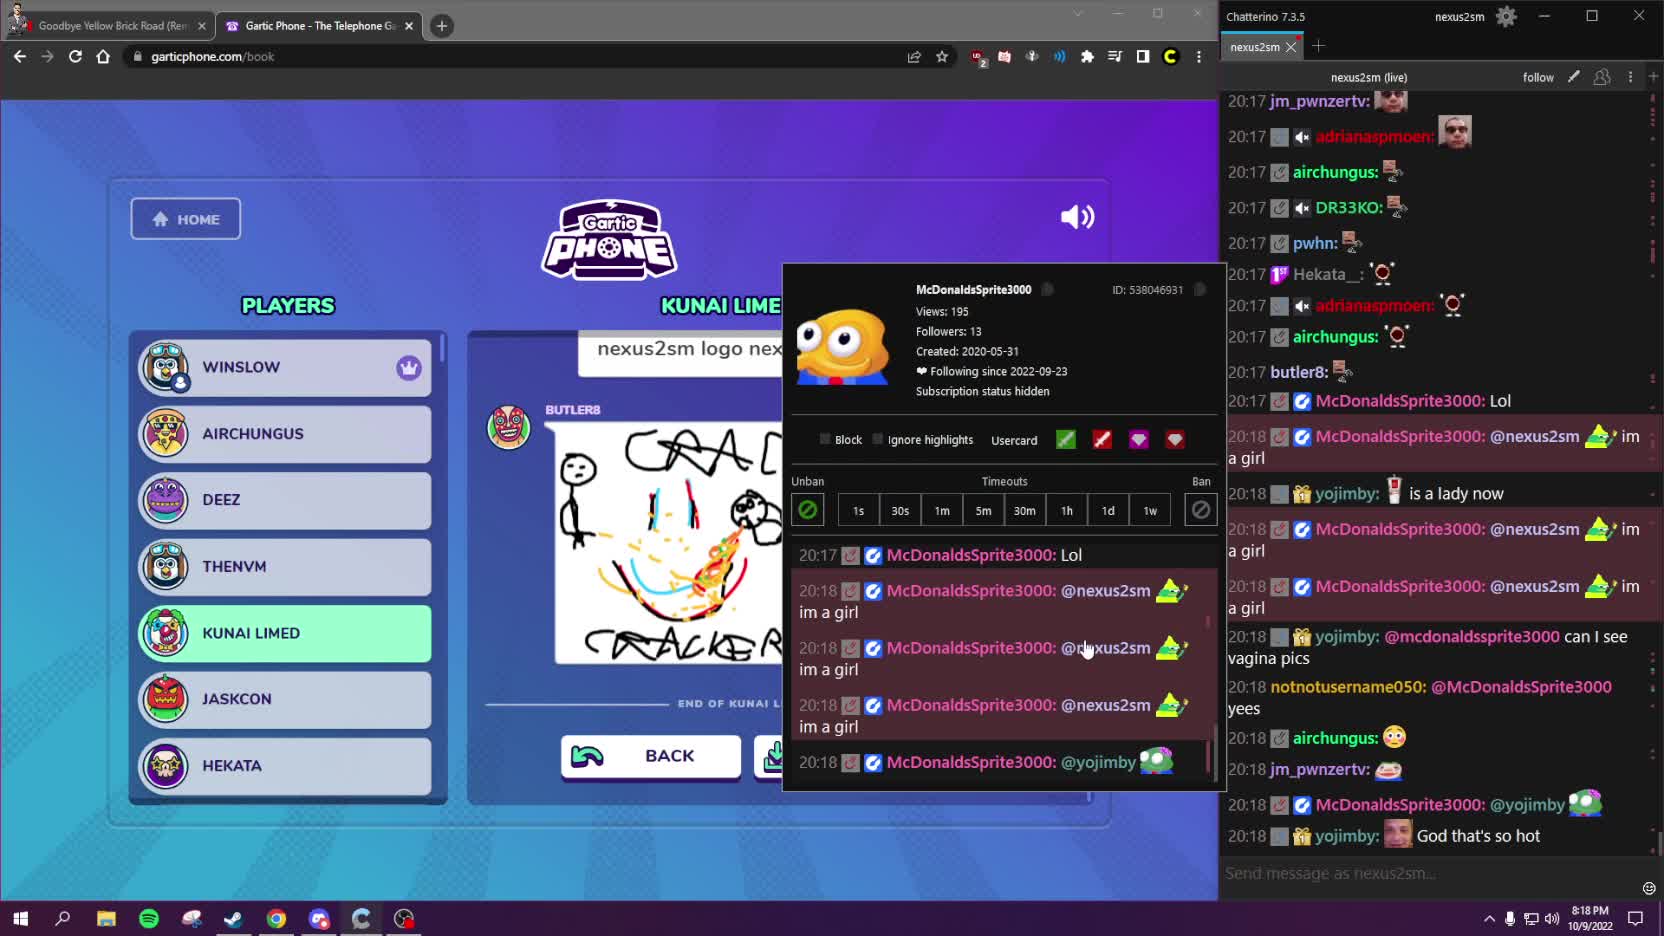Open a new Chrome tab
Image resolution: width=1664 pixels, height=936 pixels.
442,26
